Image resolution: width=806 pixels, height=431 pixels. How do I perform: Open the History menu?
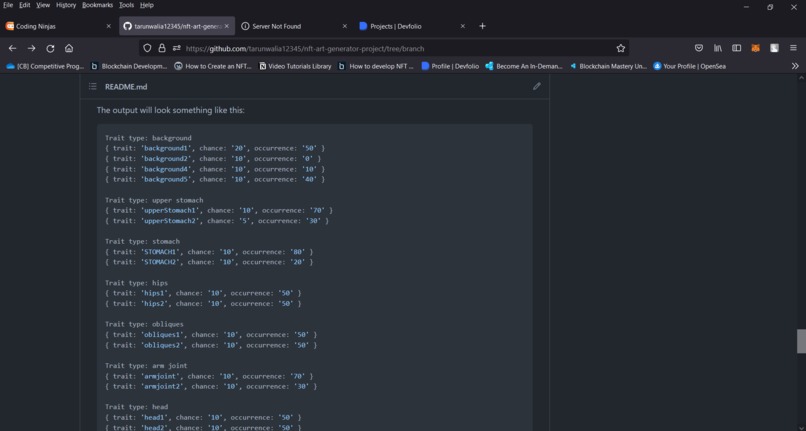point(66,5)
